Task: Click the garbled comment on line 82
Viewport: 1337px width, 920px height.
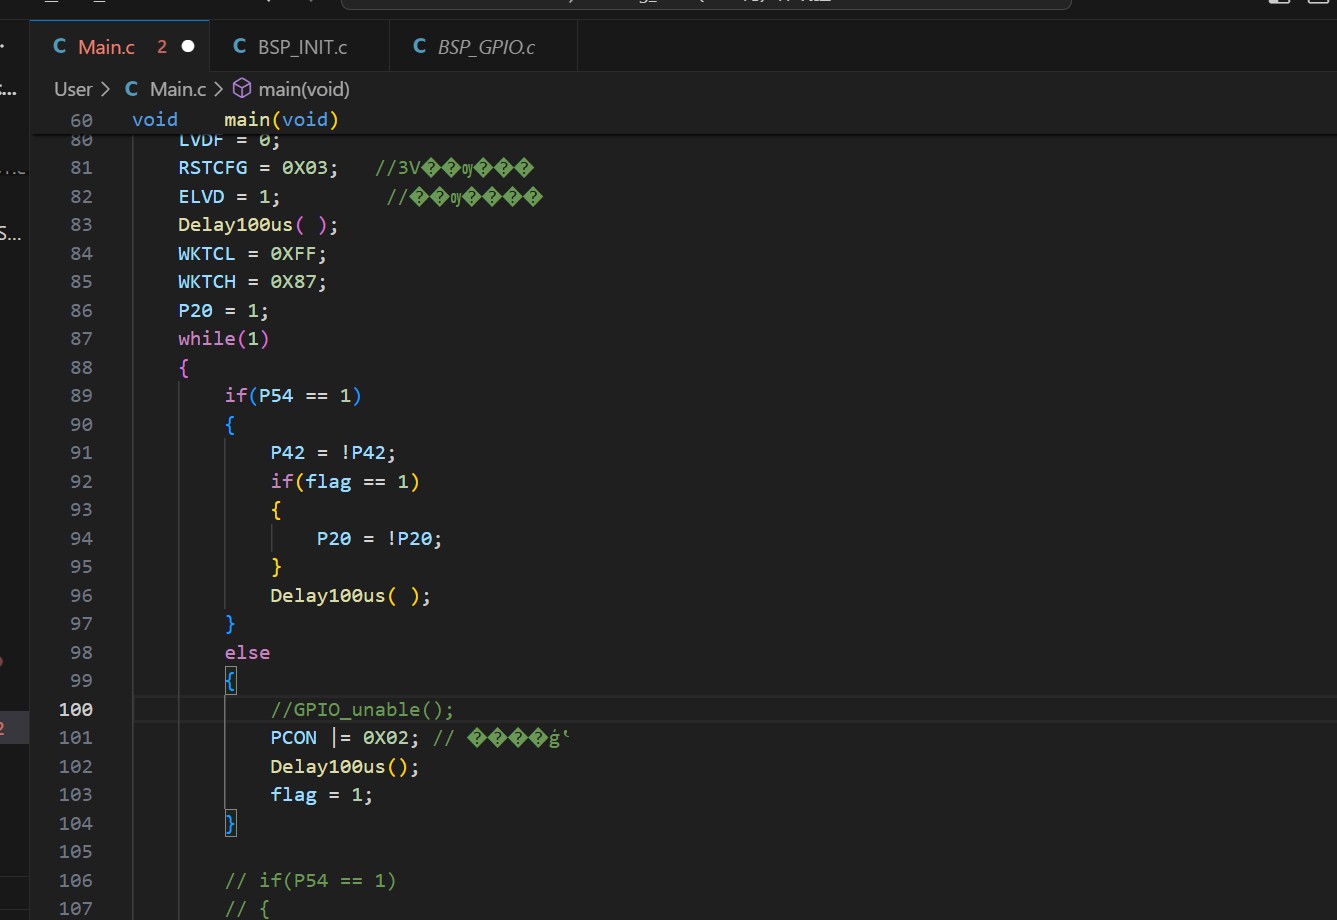Action: point(465,196)
